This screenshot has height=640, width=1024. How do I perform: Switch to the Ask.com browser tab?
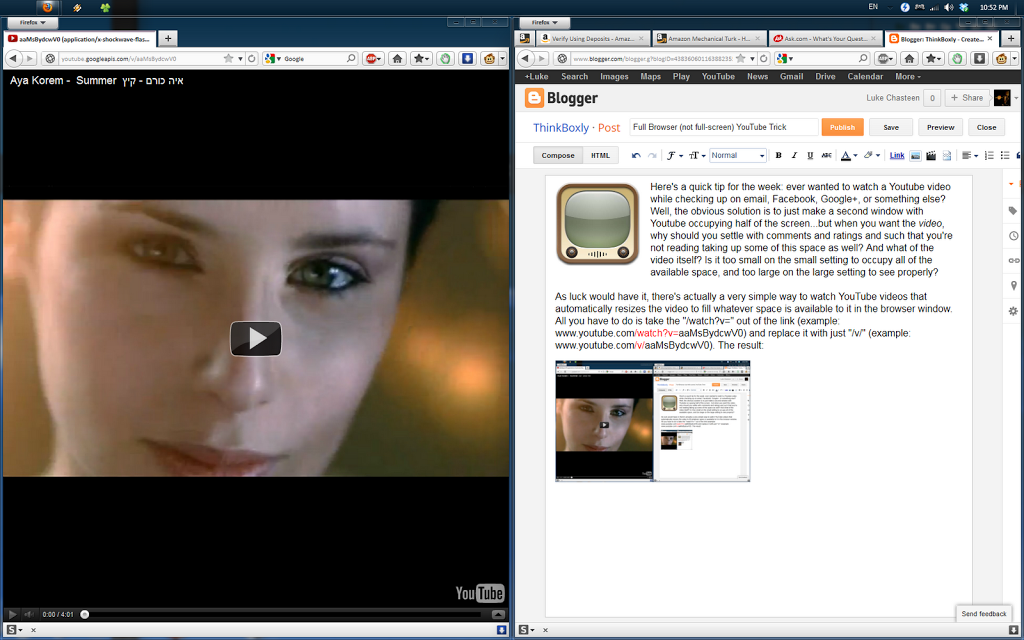pos(824,39)
